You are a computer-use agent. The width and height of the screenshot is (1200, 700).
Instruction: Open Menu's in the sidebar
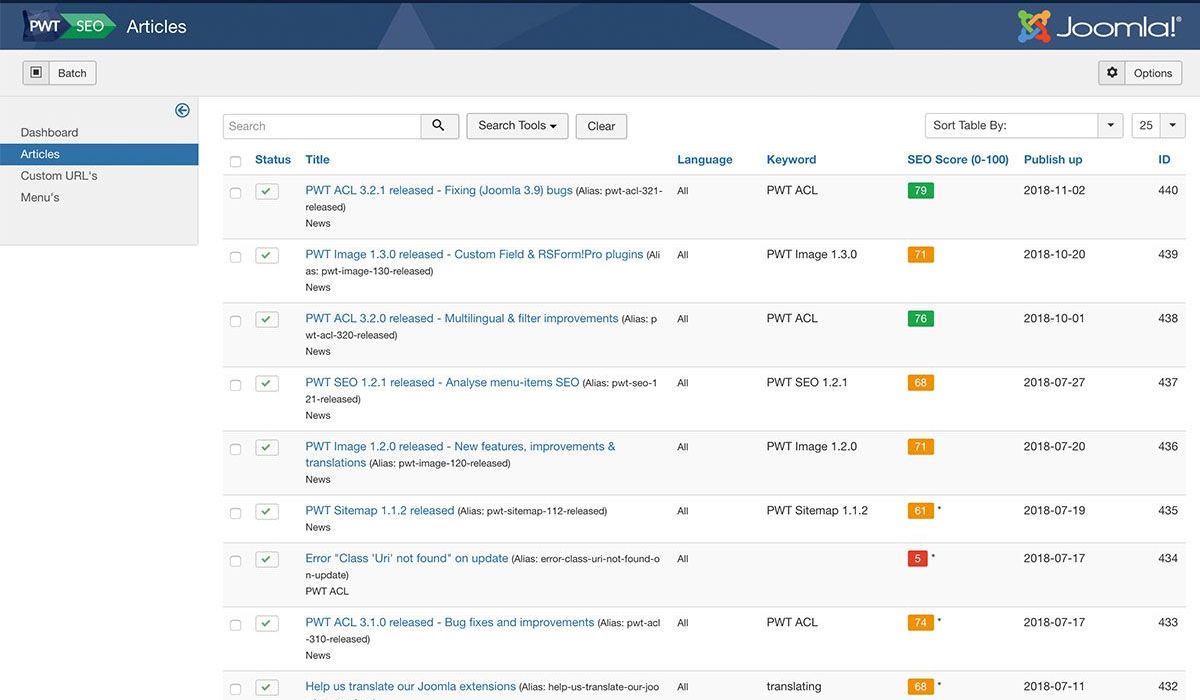40,198
